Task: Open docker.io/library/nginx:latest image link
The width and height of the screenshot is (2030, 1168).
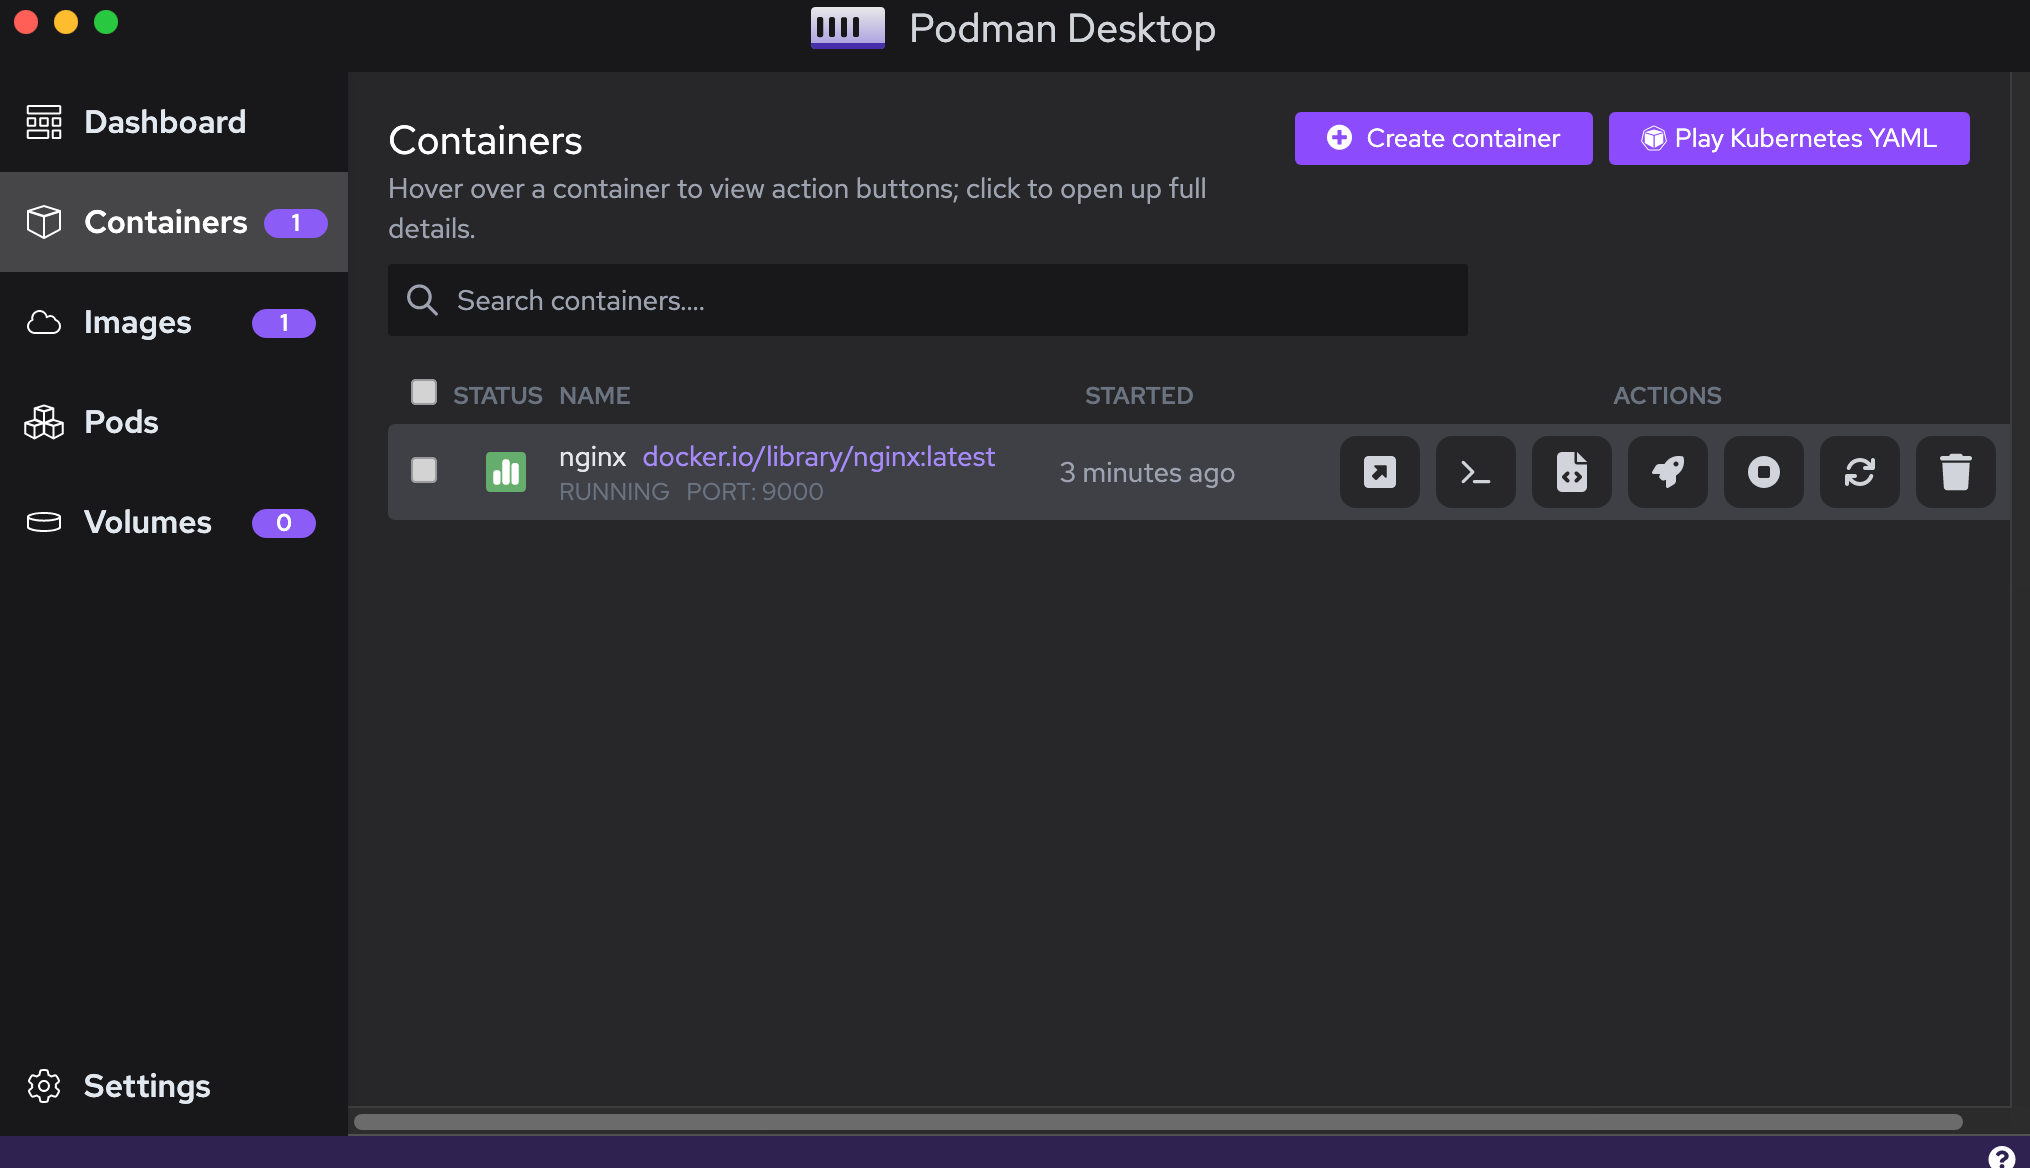Action: pyautogui.click(x=818, y=456)
